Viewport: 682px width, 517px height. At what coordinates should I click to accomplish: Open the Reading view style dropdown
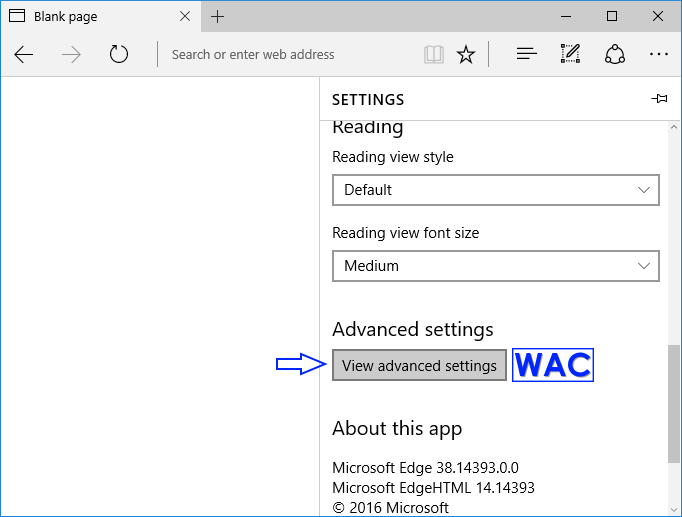[496, 190]
